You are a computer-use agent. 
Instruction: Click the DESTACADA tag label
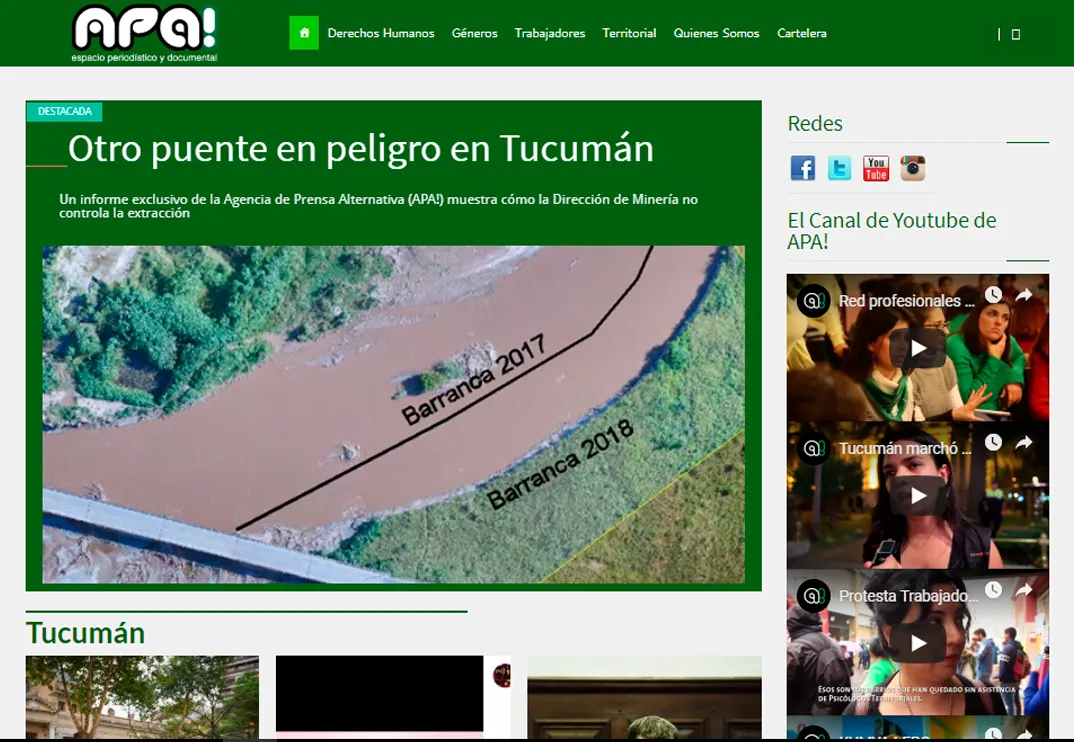click(x=64, y=112)
